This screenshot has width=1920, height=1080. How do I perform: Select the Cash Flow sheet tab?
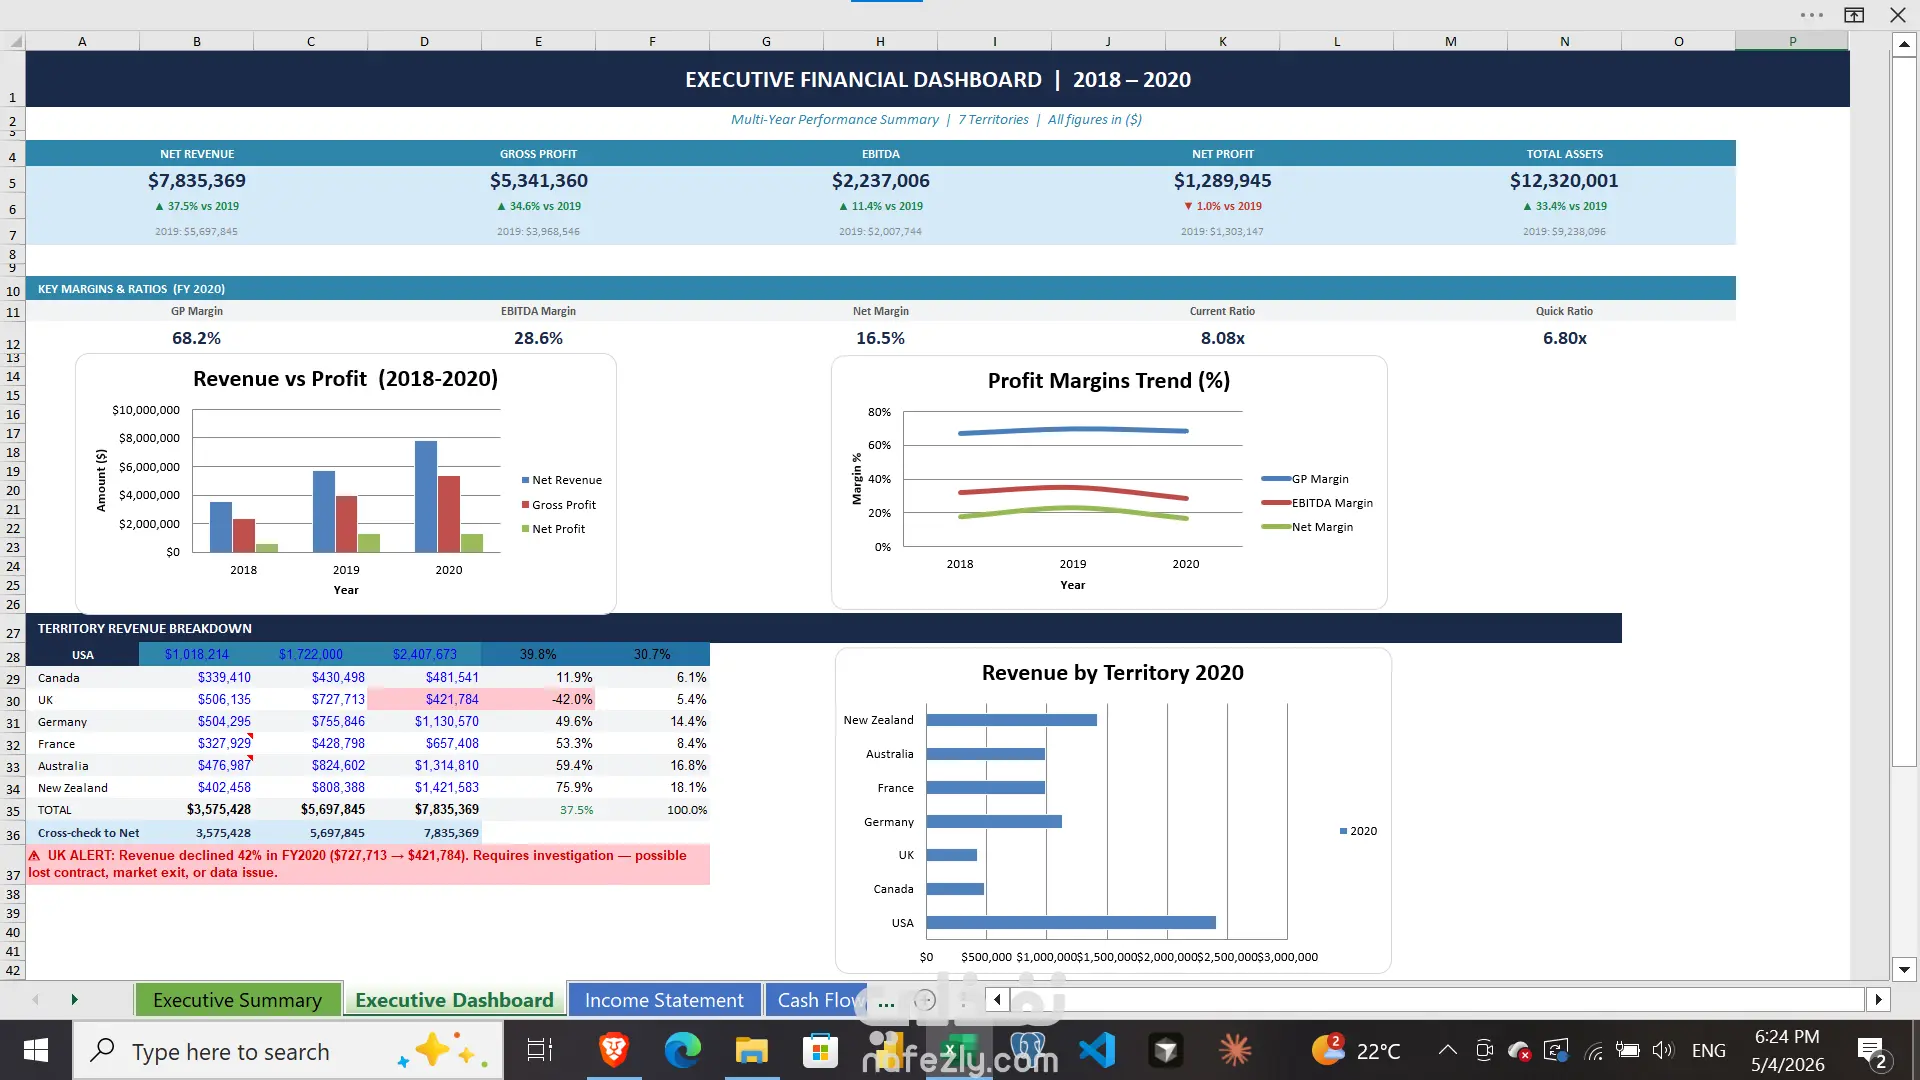pyautogui.click(x=818, y=1000)
